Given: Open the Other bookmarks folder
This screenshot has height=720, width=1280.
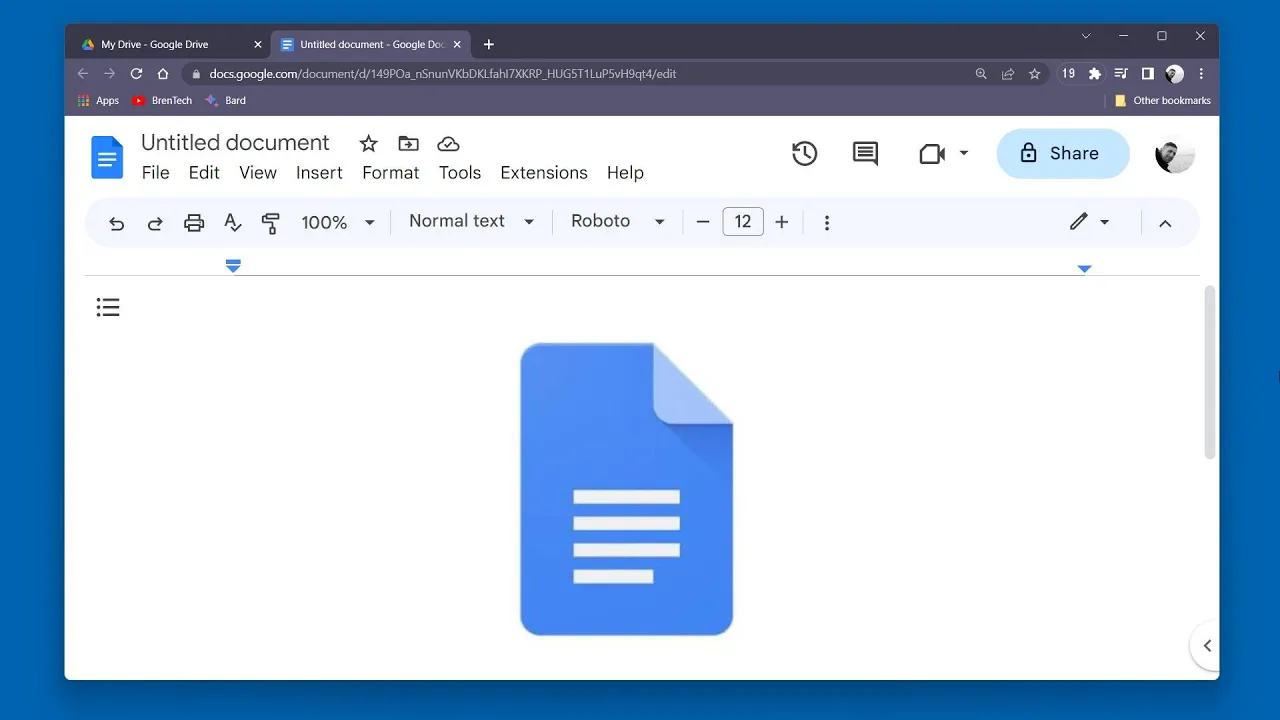Looking at the screenshot, I should pos(1162,100).
